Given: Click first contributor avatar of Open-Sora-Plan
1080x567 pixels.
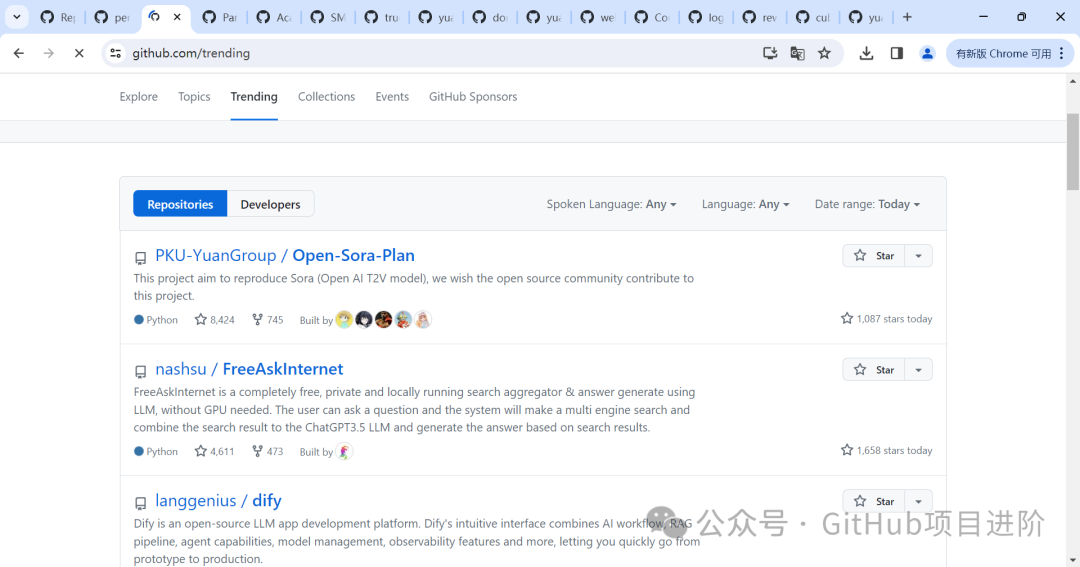Looking at the screenshot, I should click(x=344, y=320).
